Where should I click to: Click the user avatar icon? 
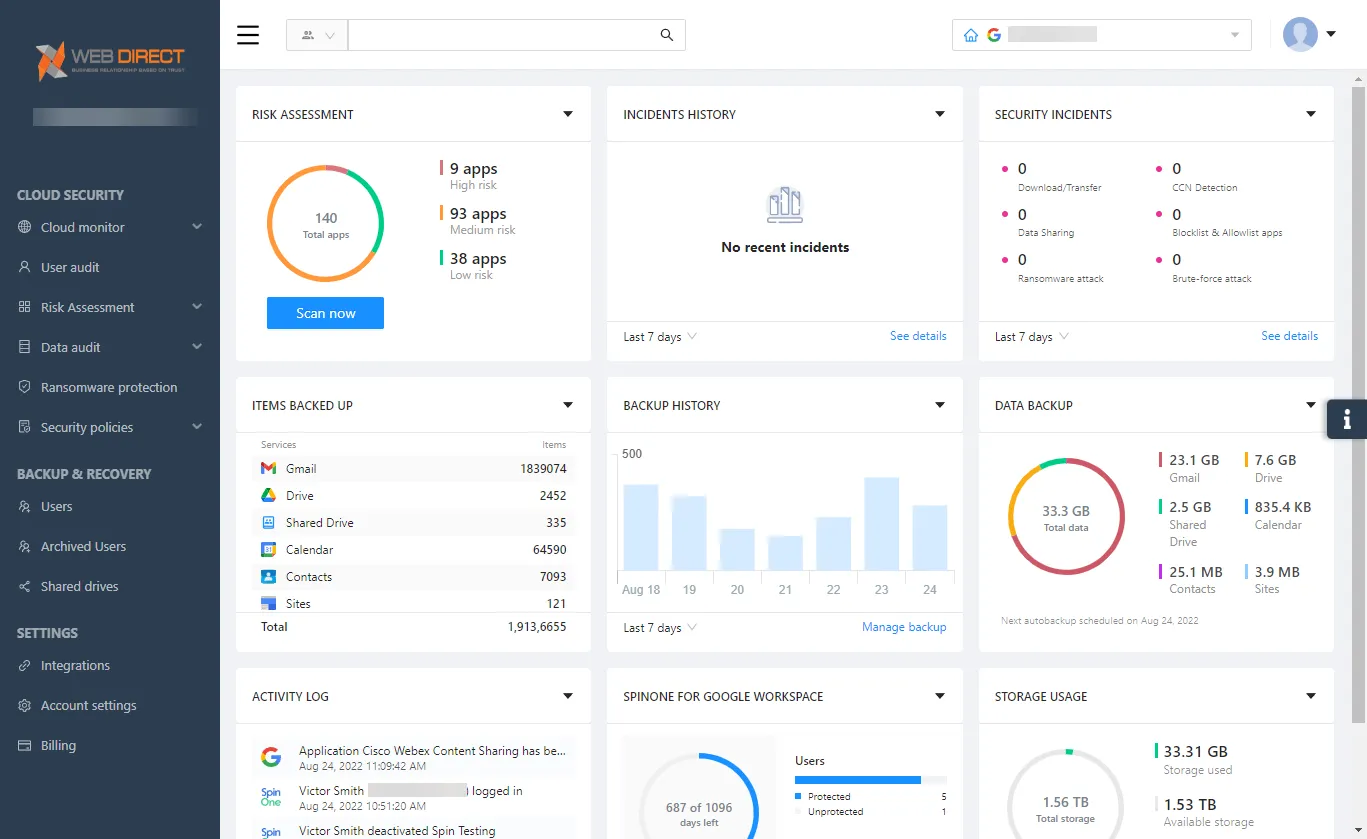(1300, 34)
